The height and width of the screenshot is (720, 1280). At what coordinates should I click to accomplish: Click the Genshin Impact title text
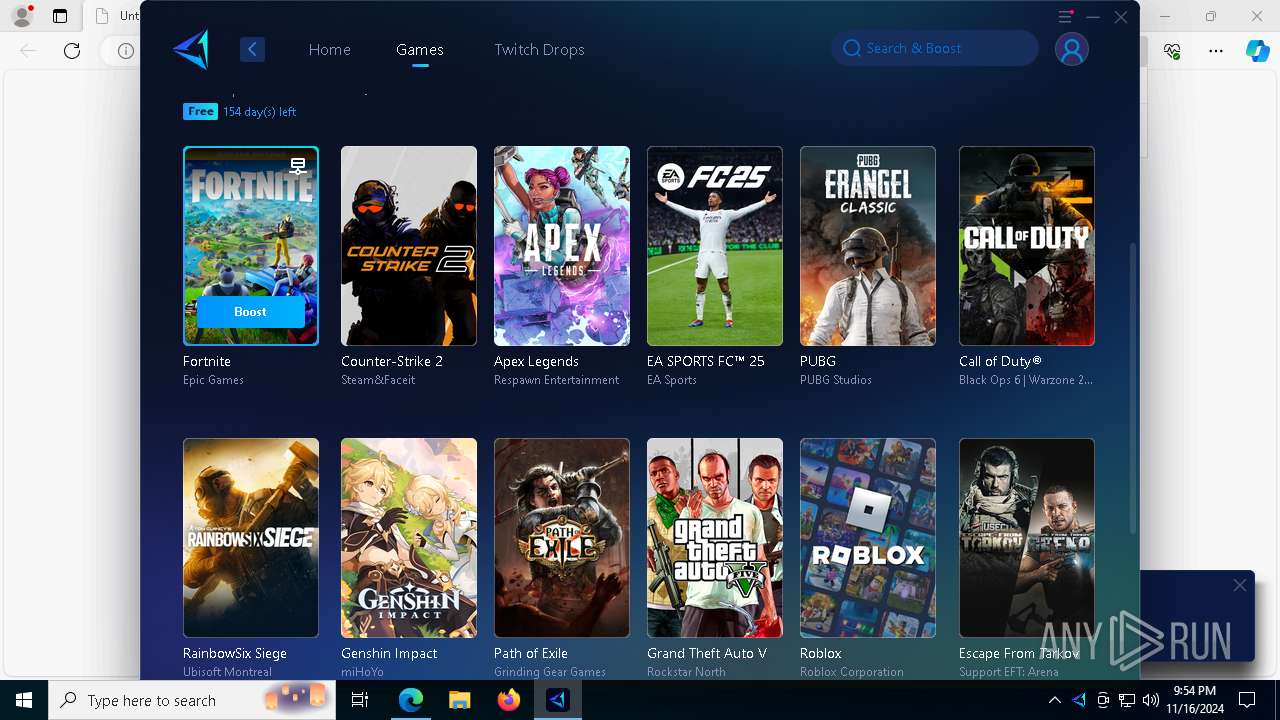tap(389, 653)
